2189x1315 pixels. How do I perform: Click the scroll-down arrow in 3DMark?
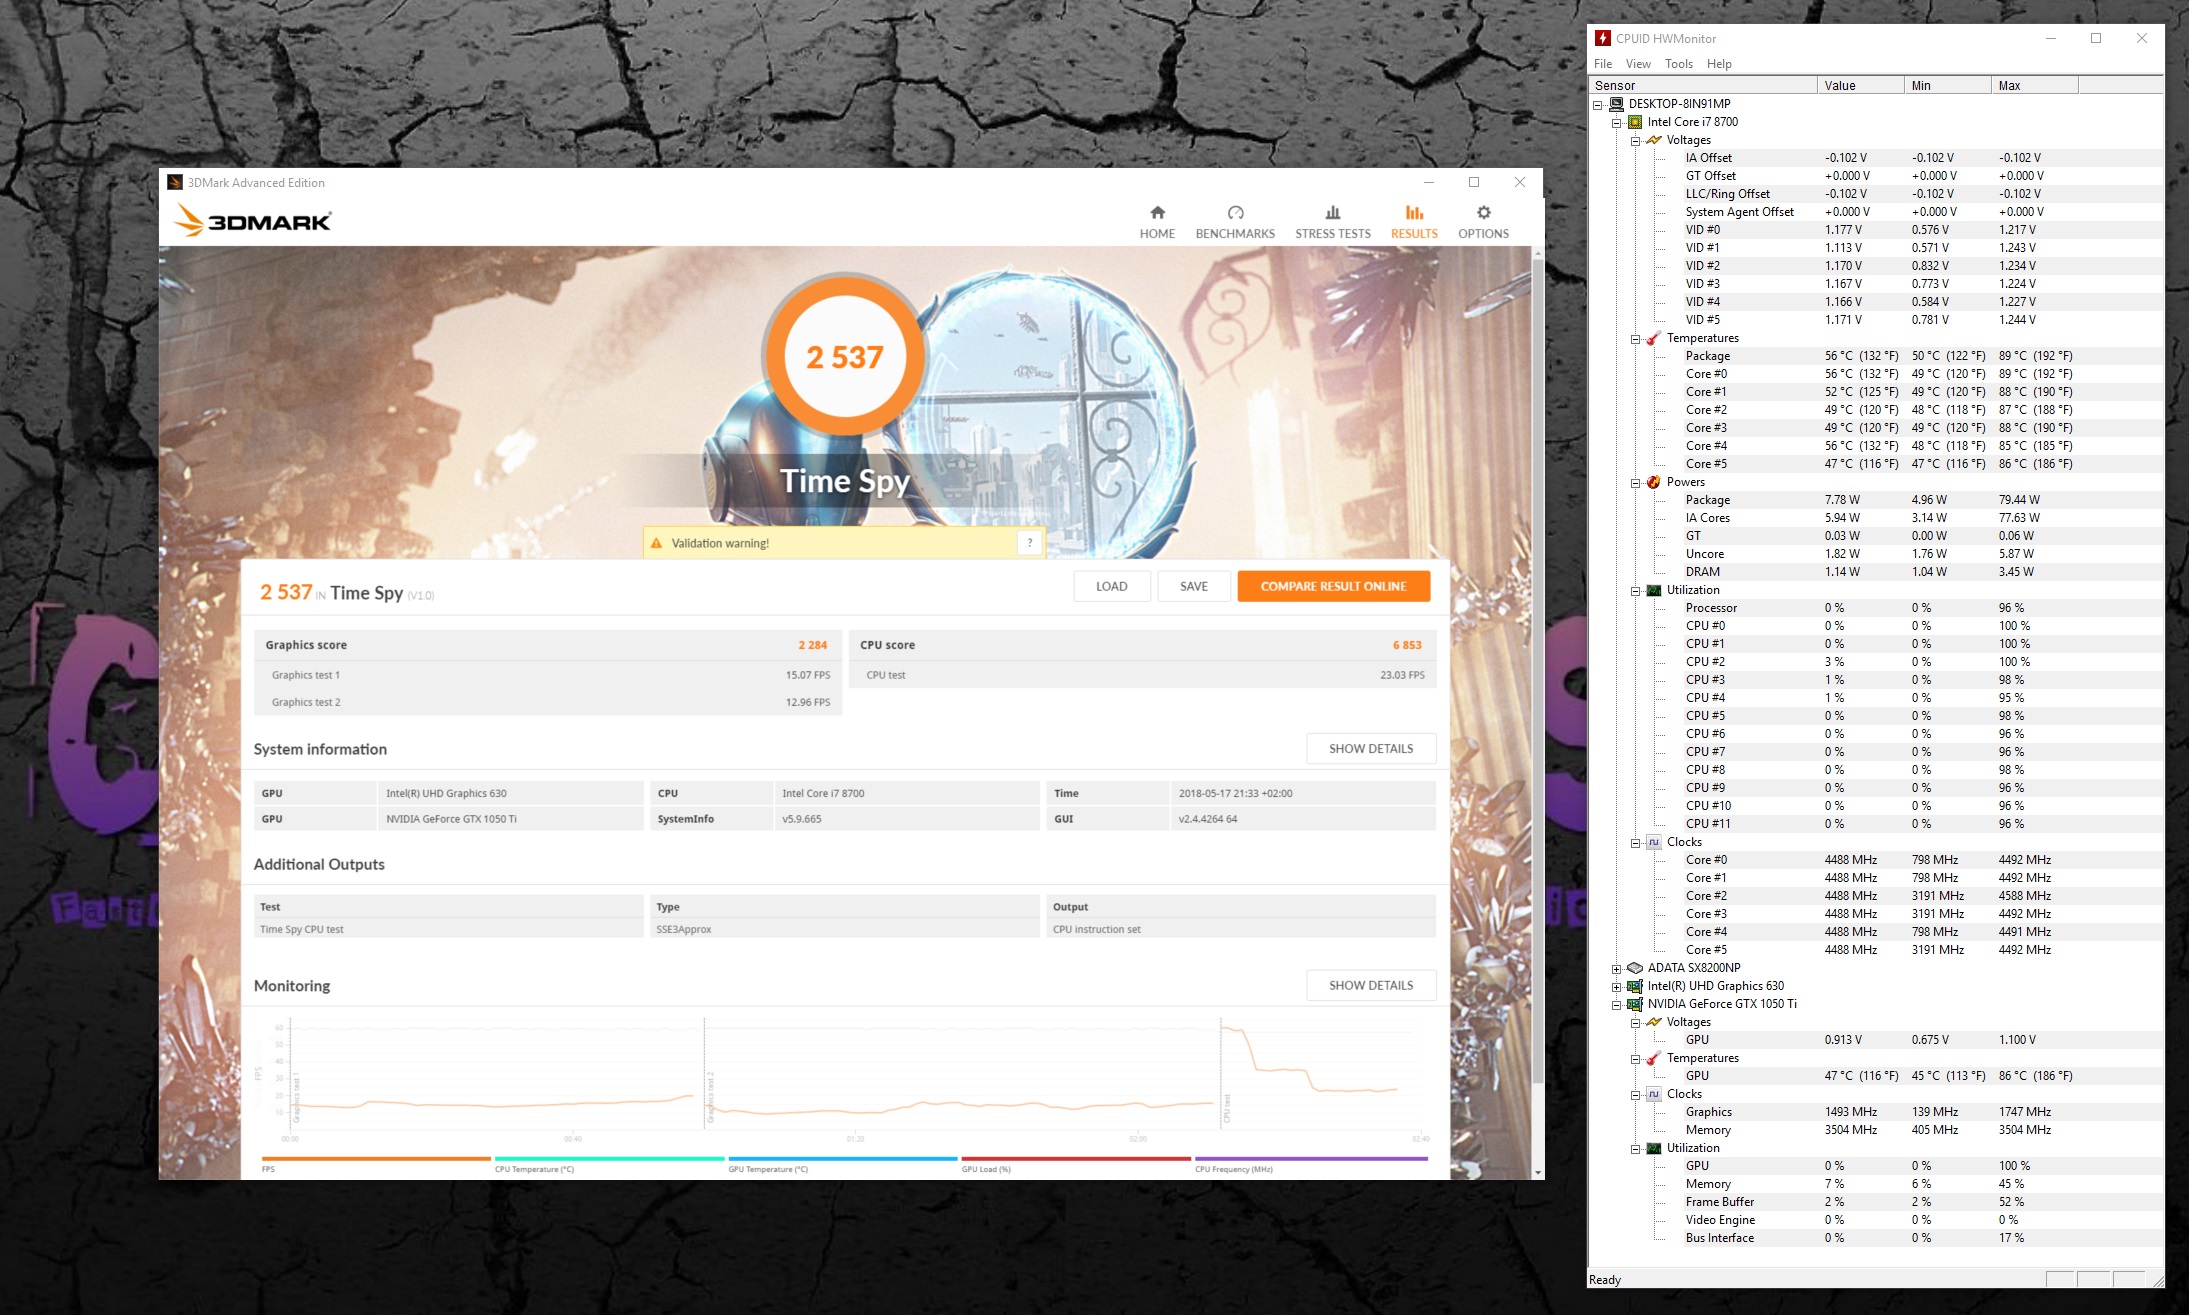(1537, 1172)
